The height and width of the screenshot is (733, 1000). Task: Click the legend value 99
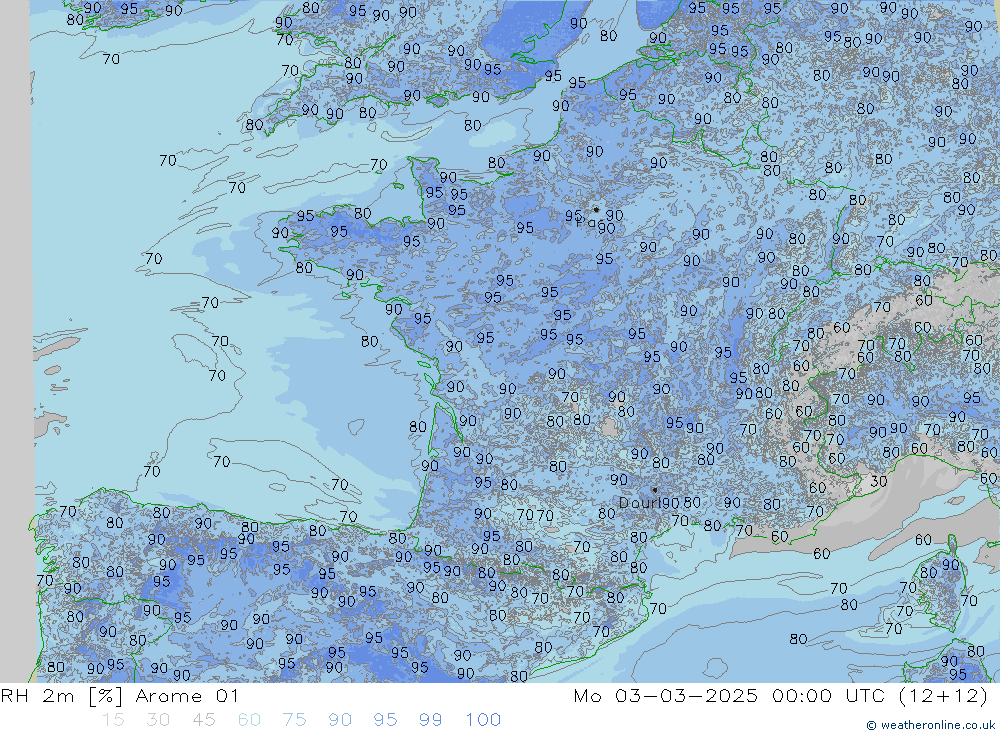tap(430, 720)
